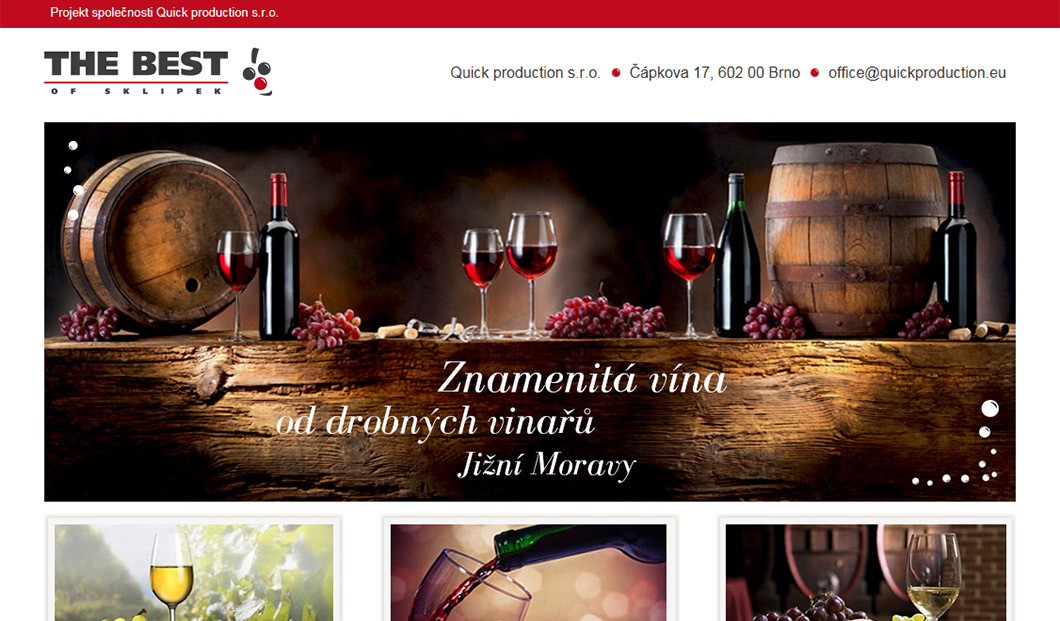
Task: Click the Quick production s.r.o. company name
Action: [525, 73]
